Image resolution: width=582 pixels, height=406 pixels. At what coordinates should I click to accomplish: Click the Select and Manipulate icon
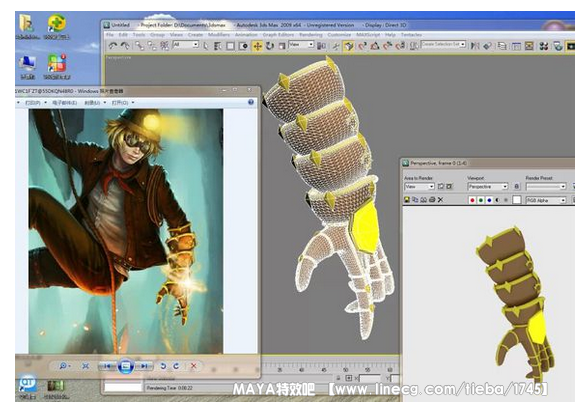click(x=336, y=46)
